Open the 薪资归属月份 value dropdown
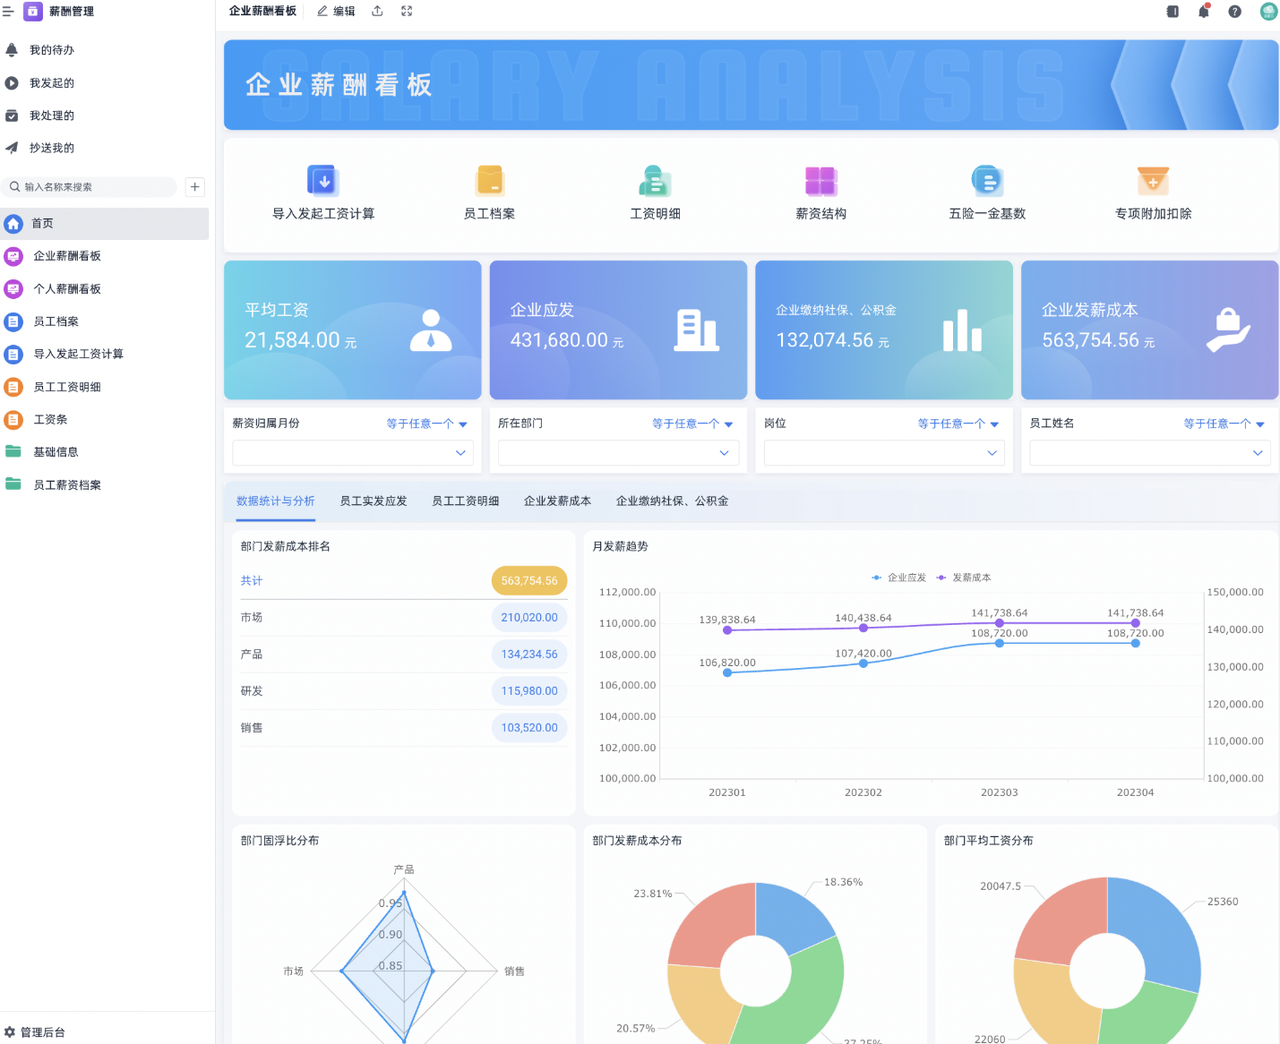Screen dimensions: 1280x1044 tap(353, 453)
